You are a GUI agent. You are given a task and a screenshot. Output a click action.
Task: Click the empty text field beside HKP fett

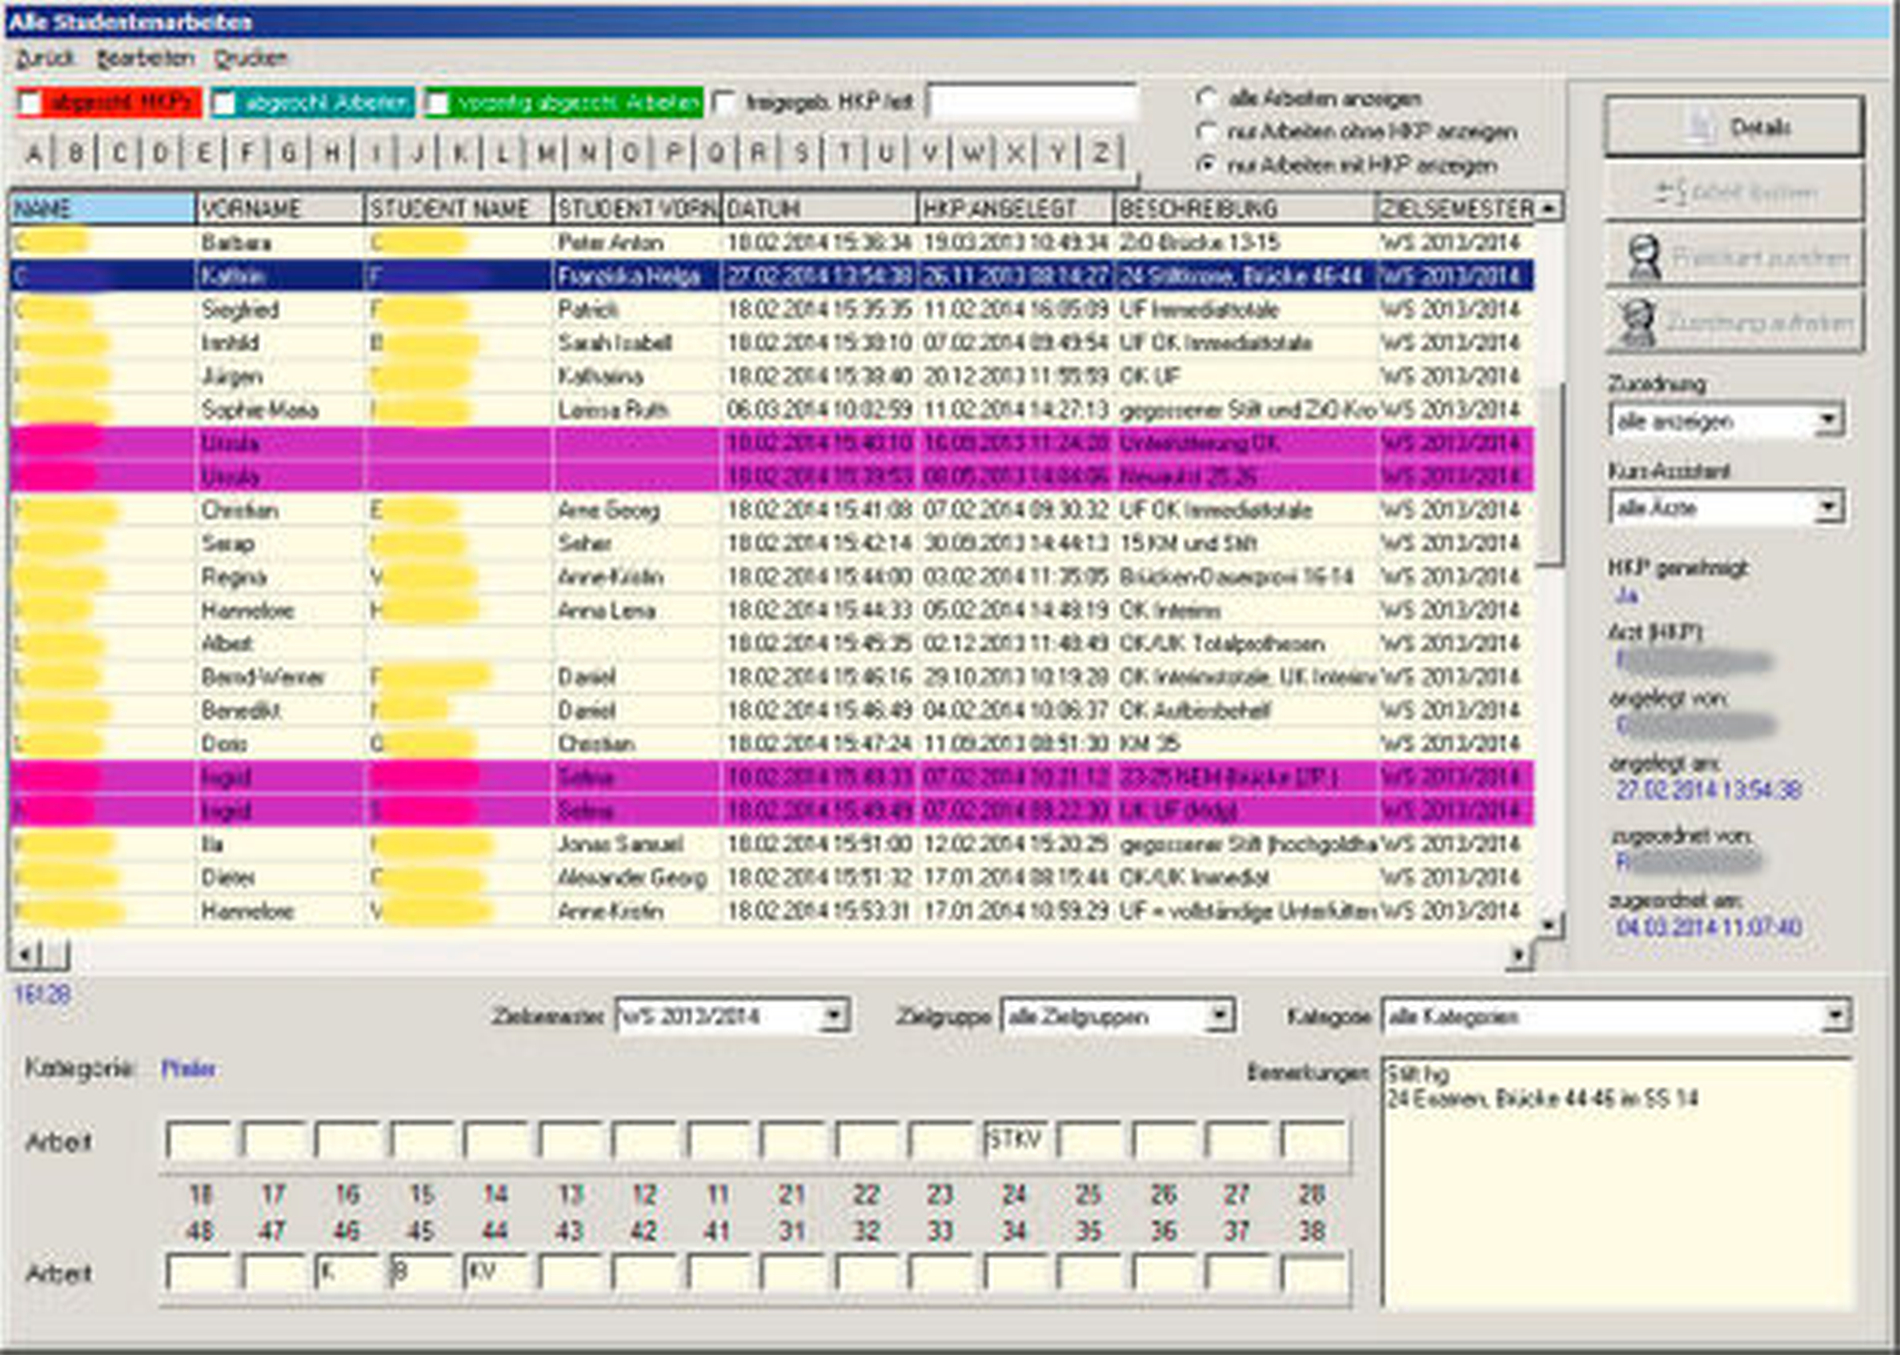[x=1032, y=102]
